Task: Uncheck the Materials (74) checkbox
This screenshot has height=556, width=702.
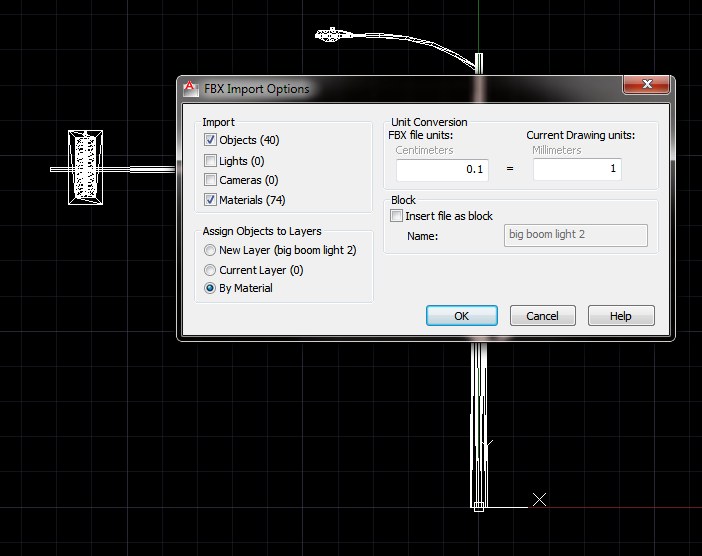Action: [x=210, y=199]
